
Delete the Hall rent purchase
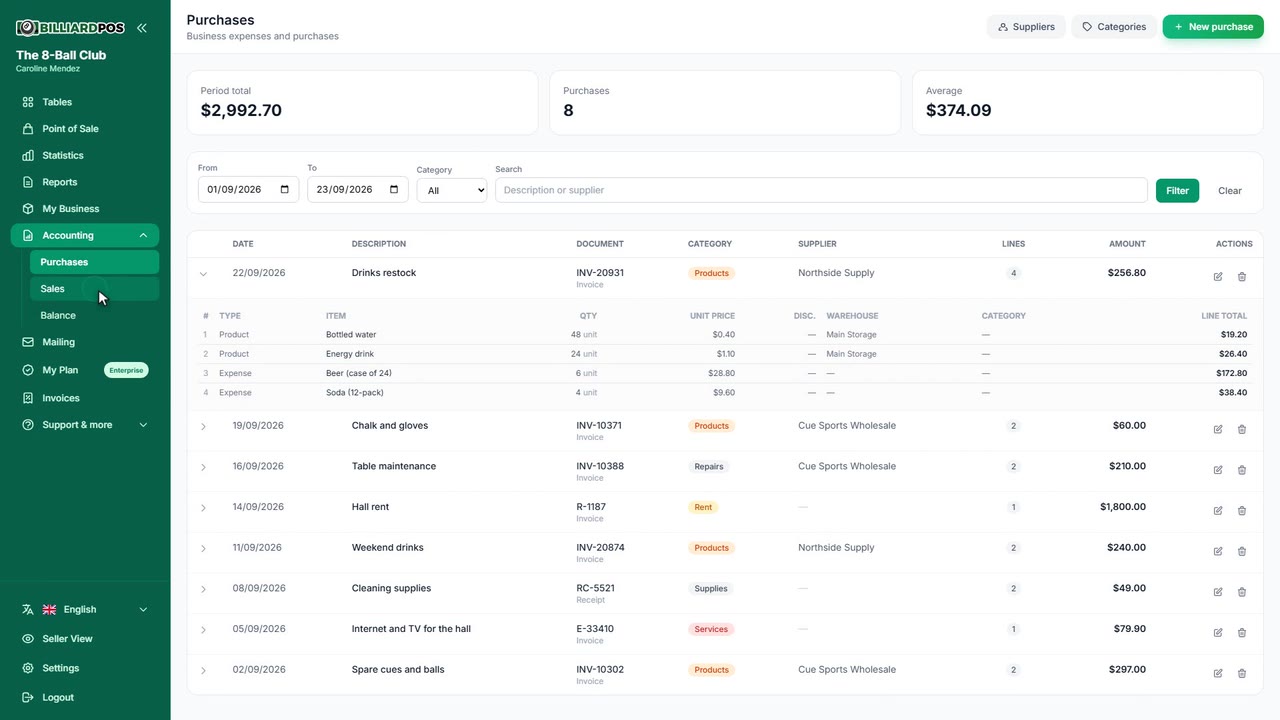(x=1242, y=511)
